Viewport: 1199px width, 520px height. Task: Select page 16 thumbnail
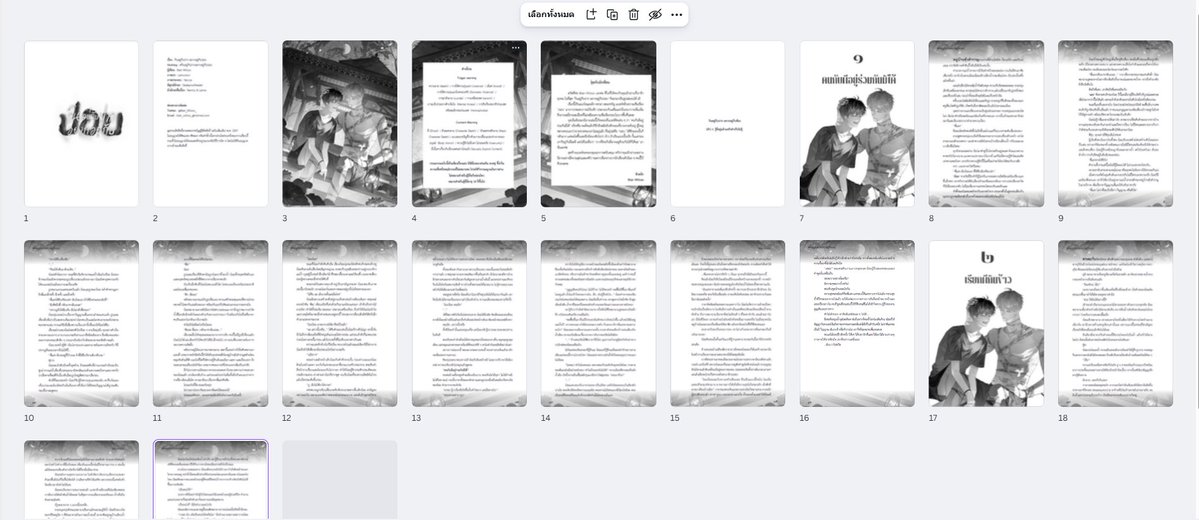857,323
